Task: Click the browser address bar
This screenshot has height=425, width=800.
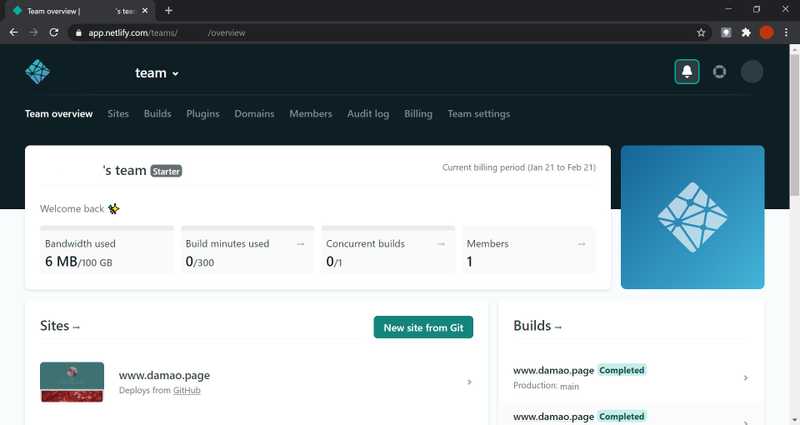Action: click(x=390, y=33)
